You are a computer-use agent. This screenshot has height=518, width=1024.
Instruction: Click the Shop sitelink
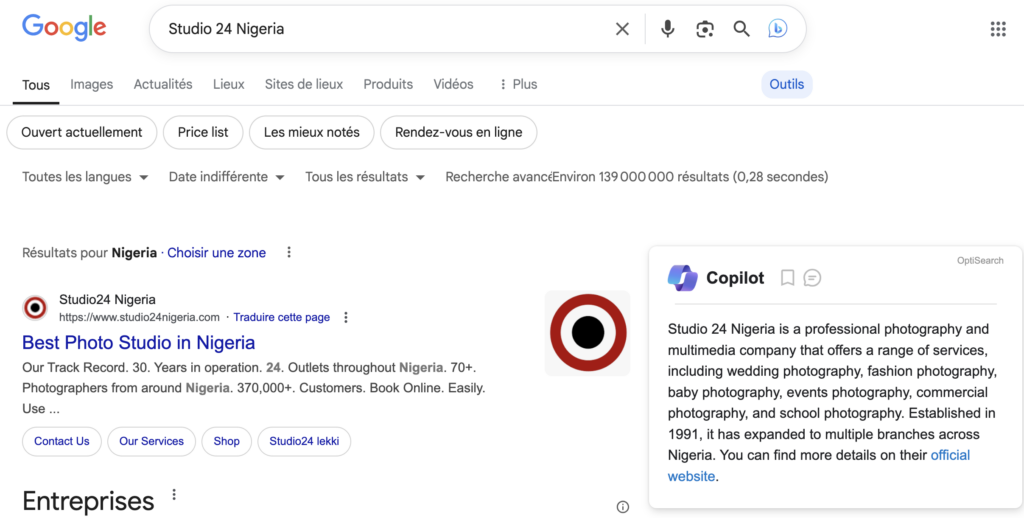click(227, 442)
